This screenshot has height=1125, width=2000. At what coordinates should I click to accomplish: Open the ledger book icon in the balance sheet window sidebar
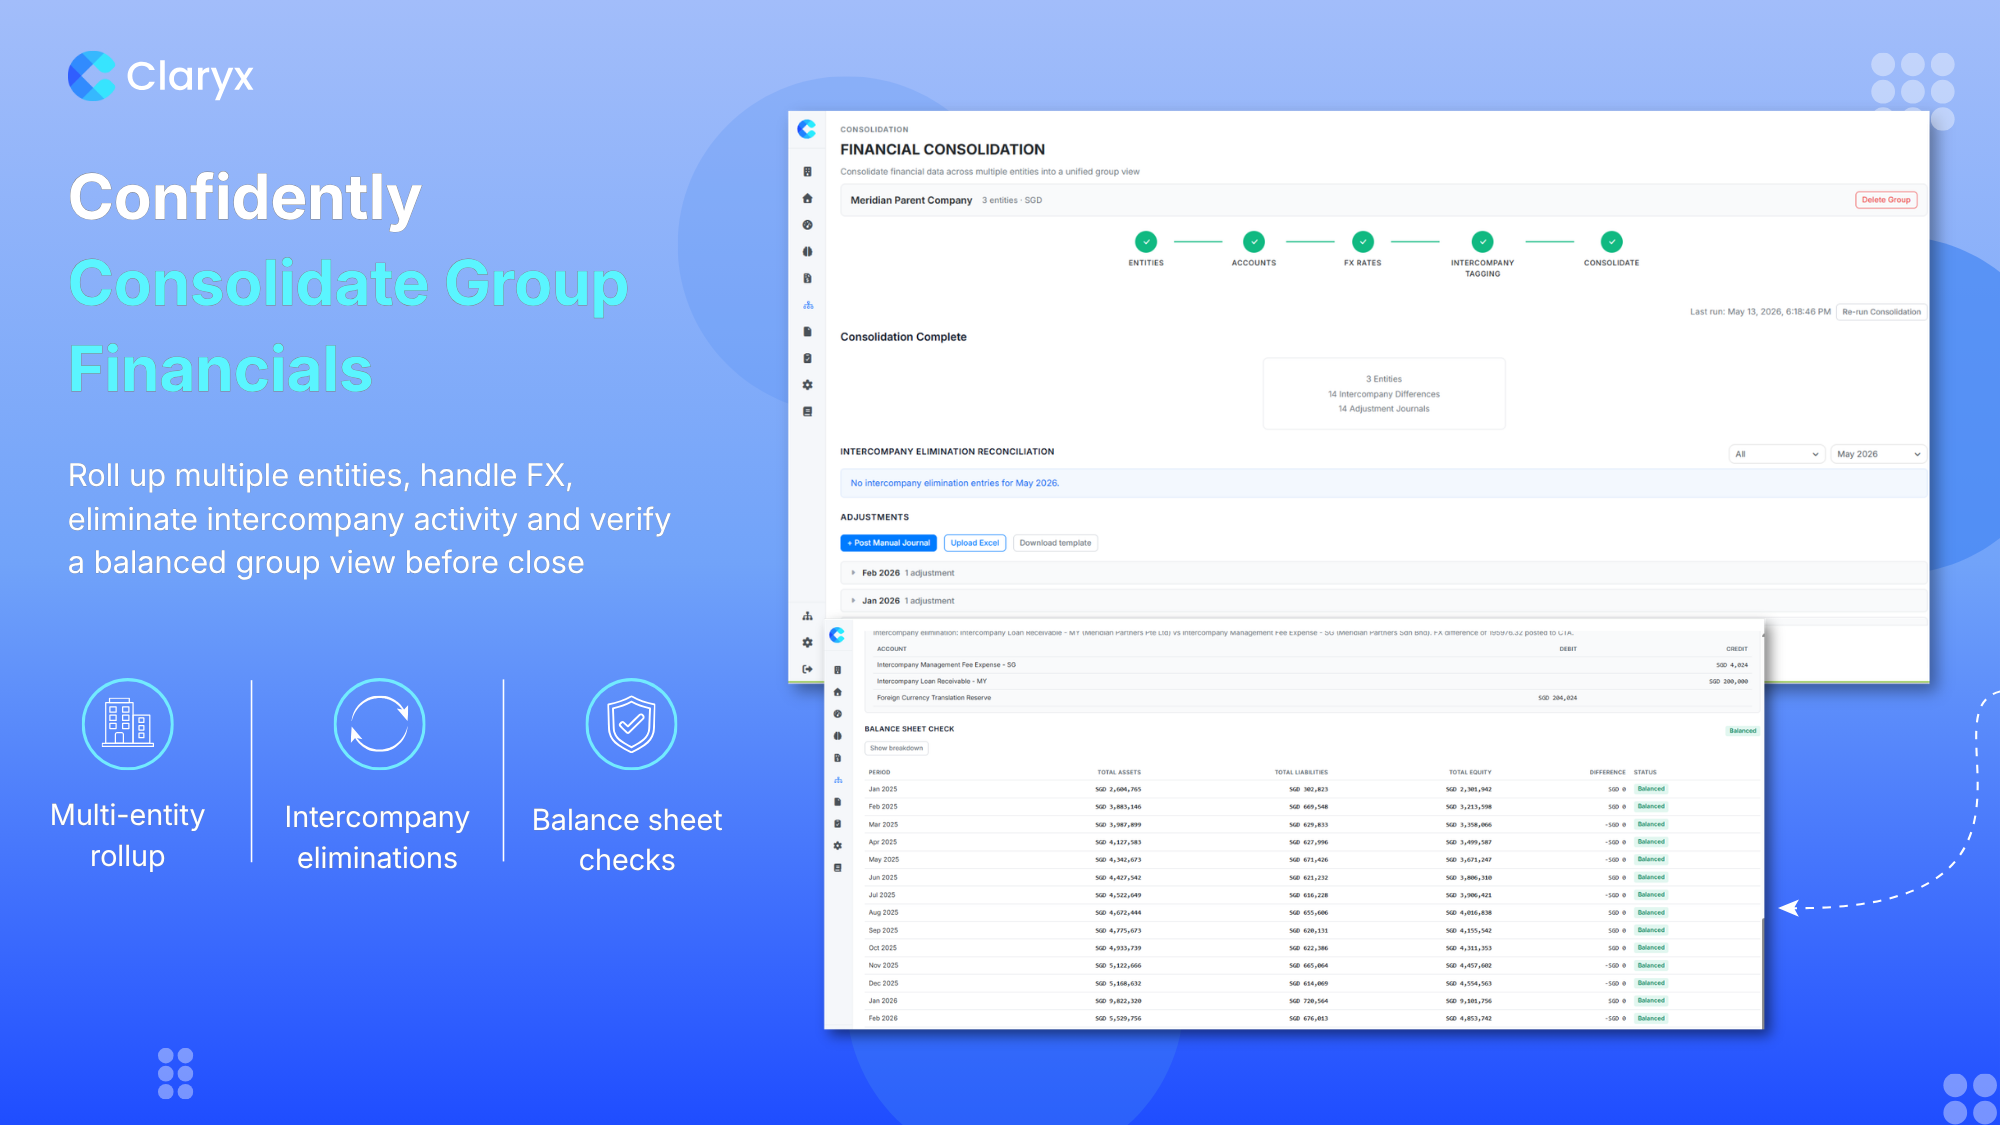coord(837,868)
